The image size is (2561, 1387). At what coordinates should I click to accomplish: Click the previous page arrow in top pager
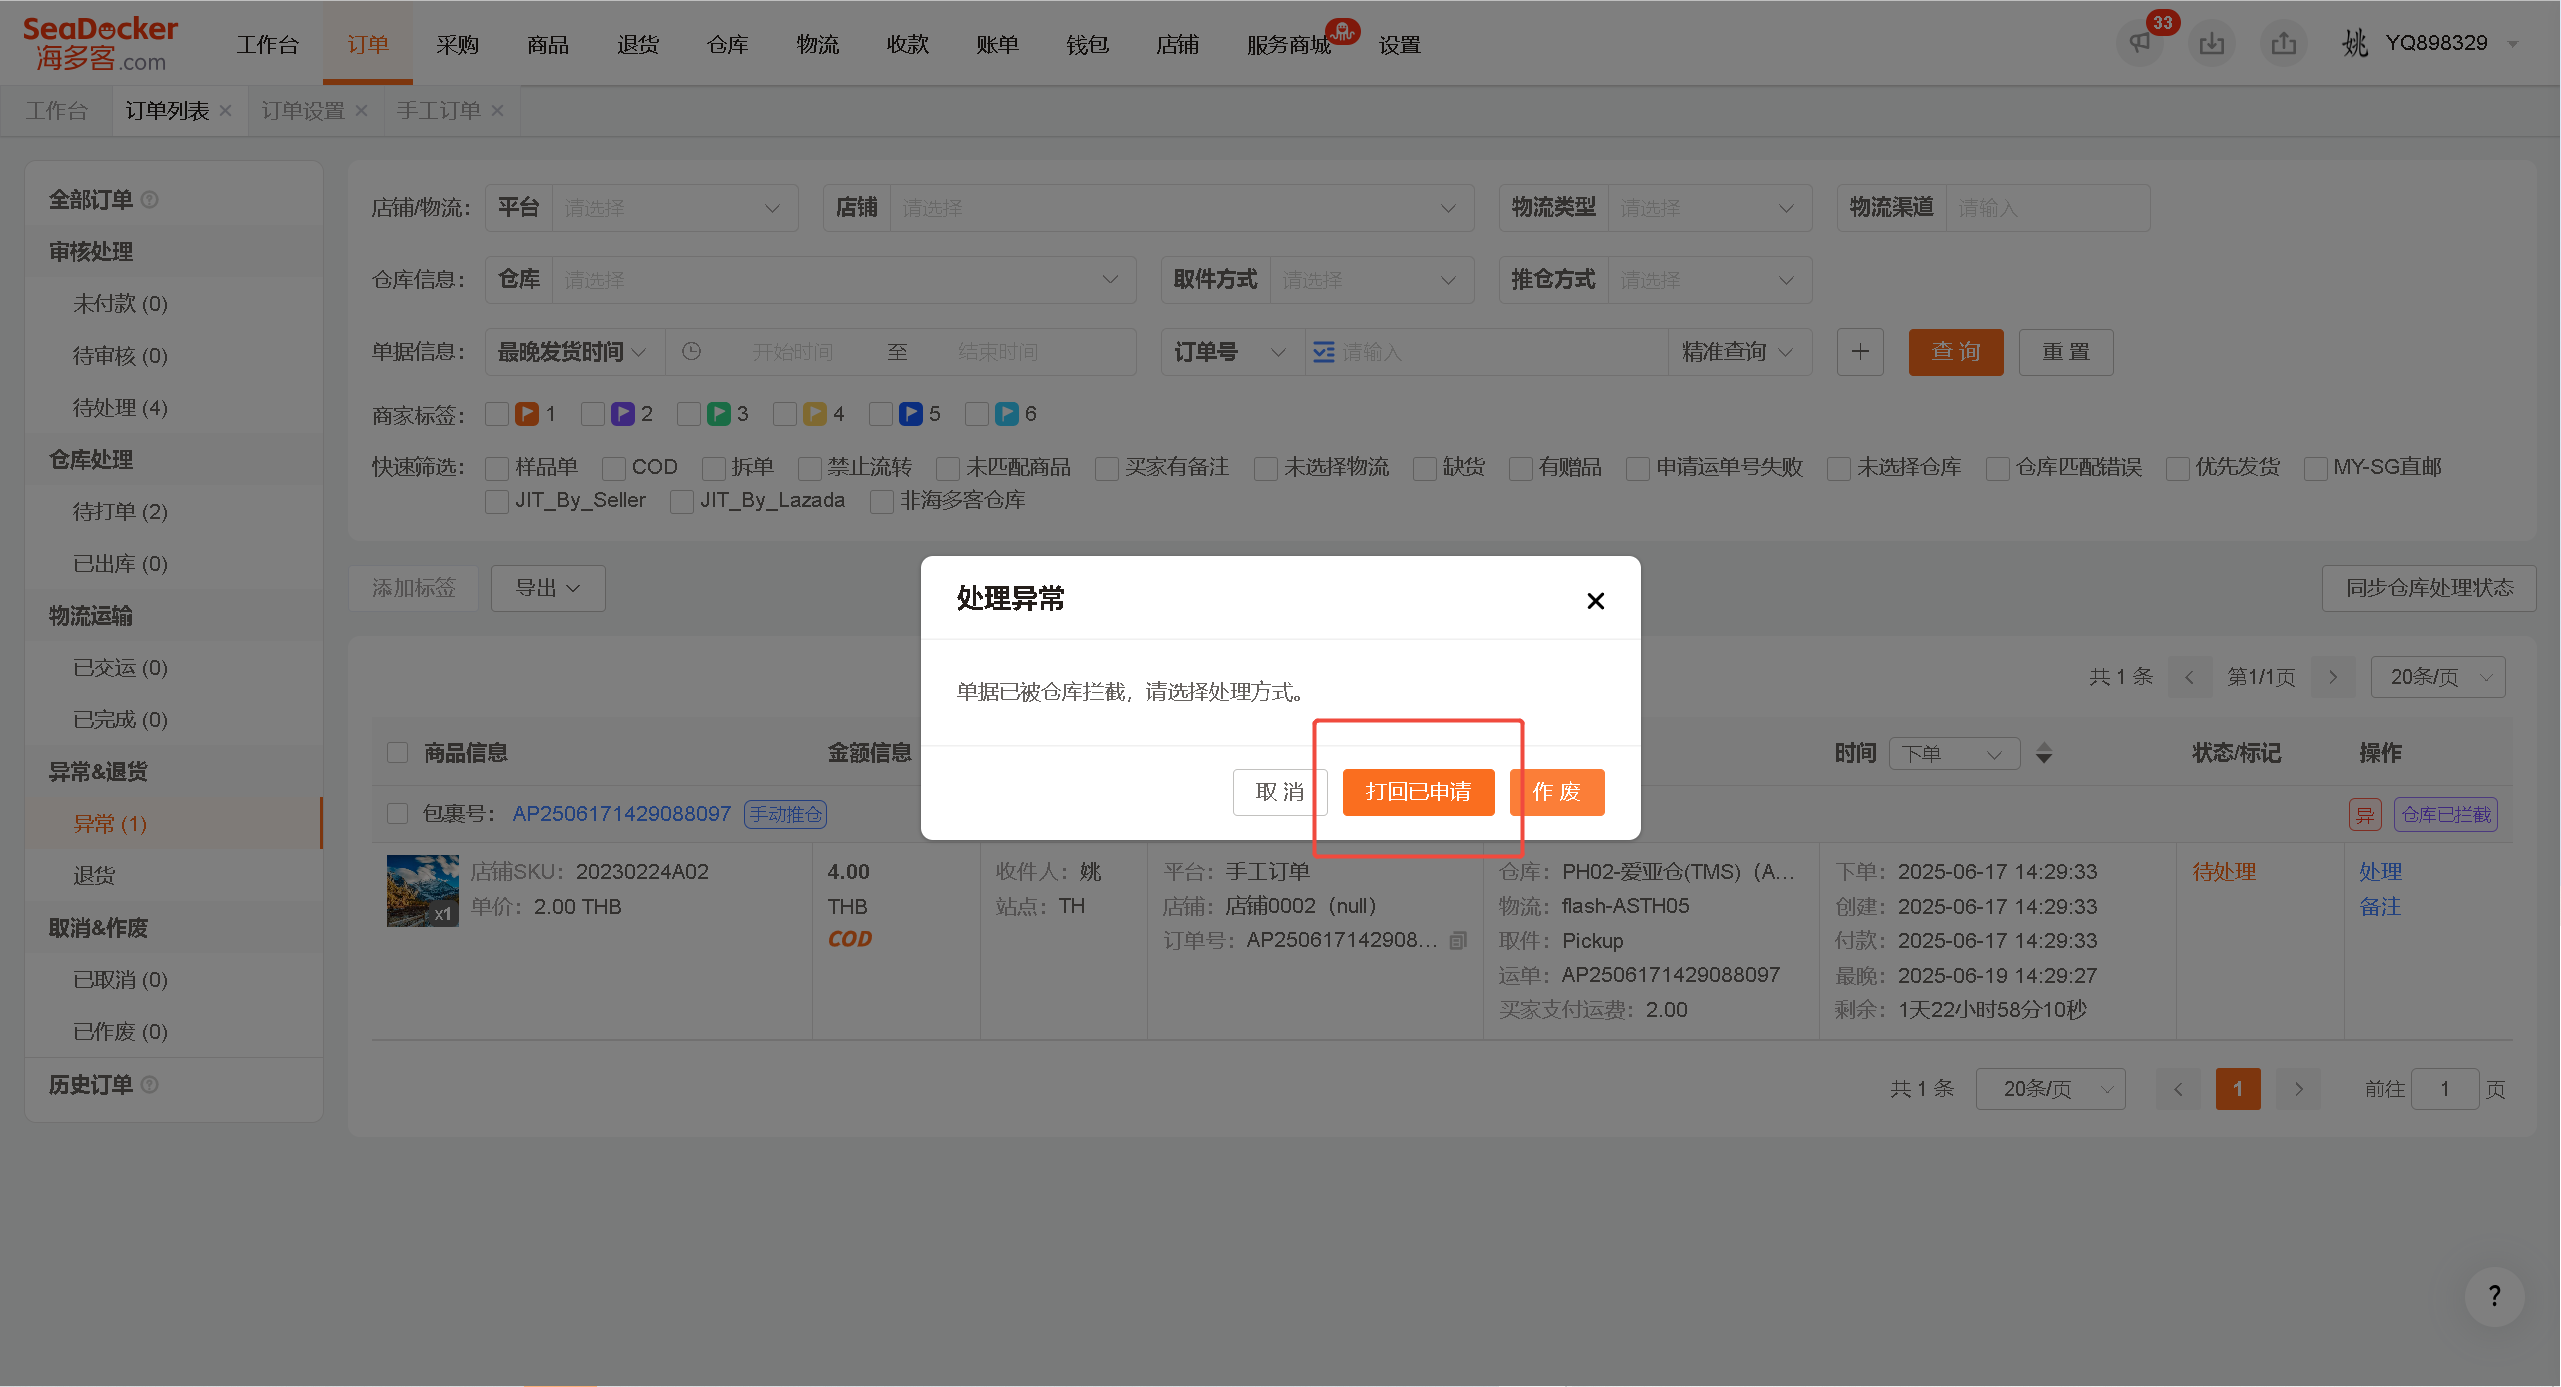tap(2189, 677)
